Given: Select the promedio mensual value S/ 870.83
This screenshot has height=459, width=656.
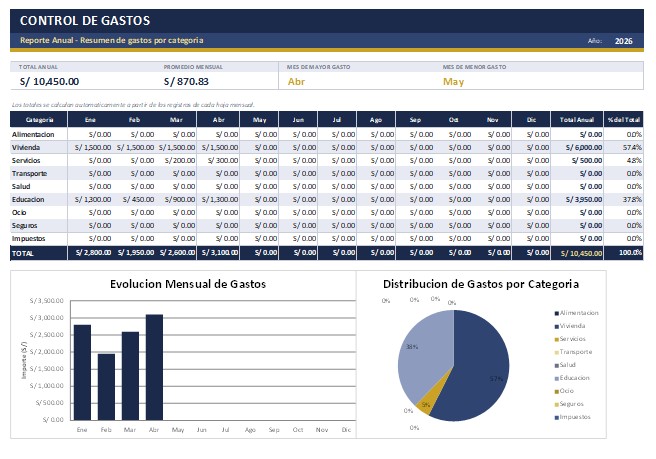Looking at the screenshot, I should tap(186, 82).
